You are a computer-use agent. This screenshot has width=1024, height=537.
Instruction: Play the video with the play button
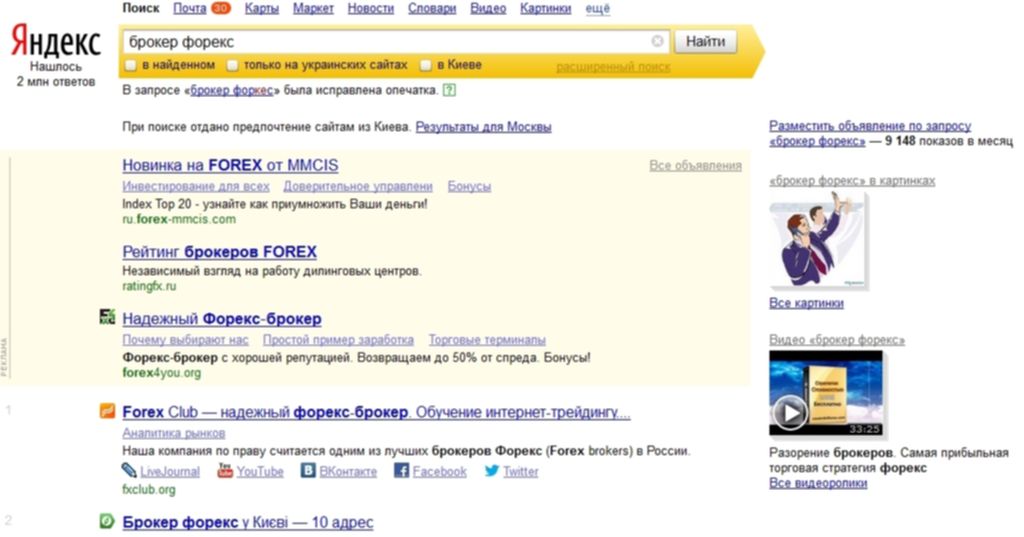point(790,412)
